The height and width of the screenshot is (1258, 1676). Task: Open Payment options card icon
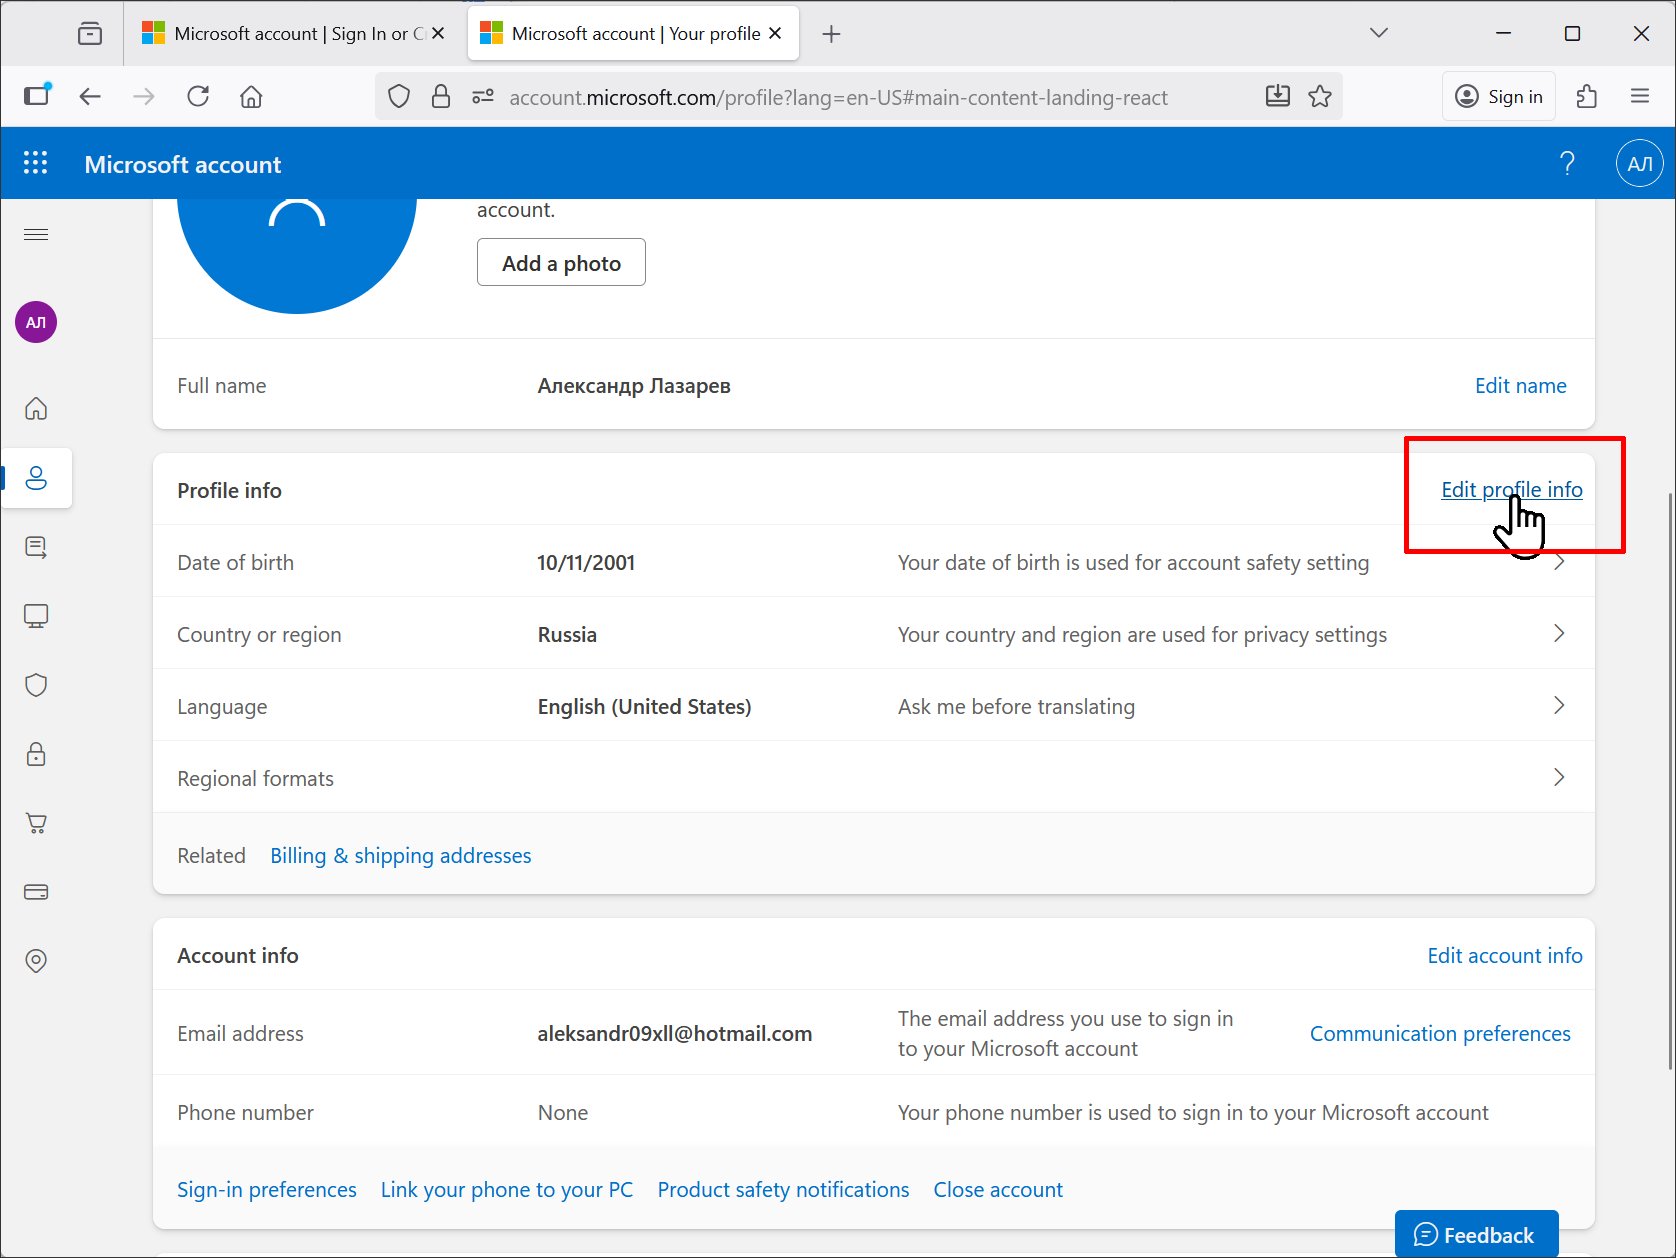pyautogui.click(x=36, y=892)
